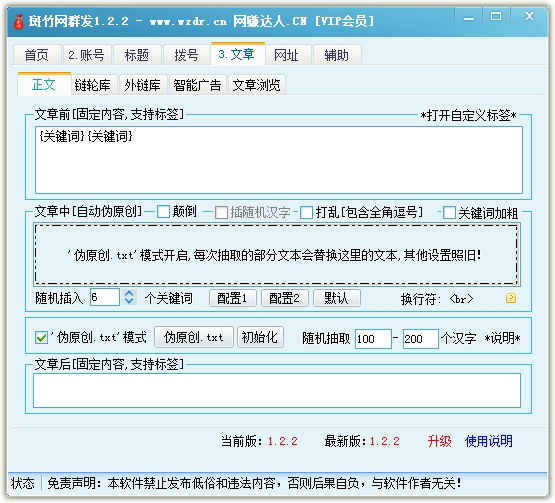Open the 首页 tab
The image size is (555, 503).
tap(36, 55)
